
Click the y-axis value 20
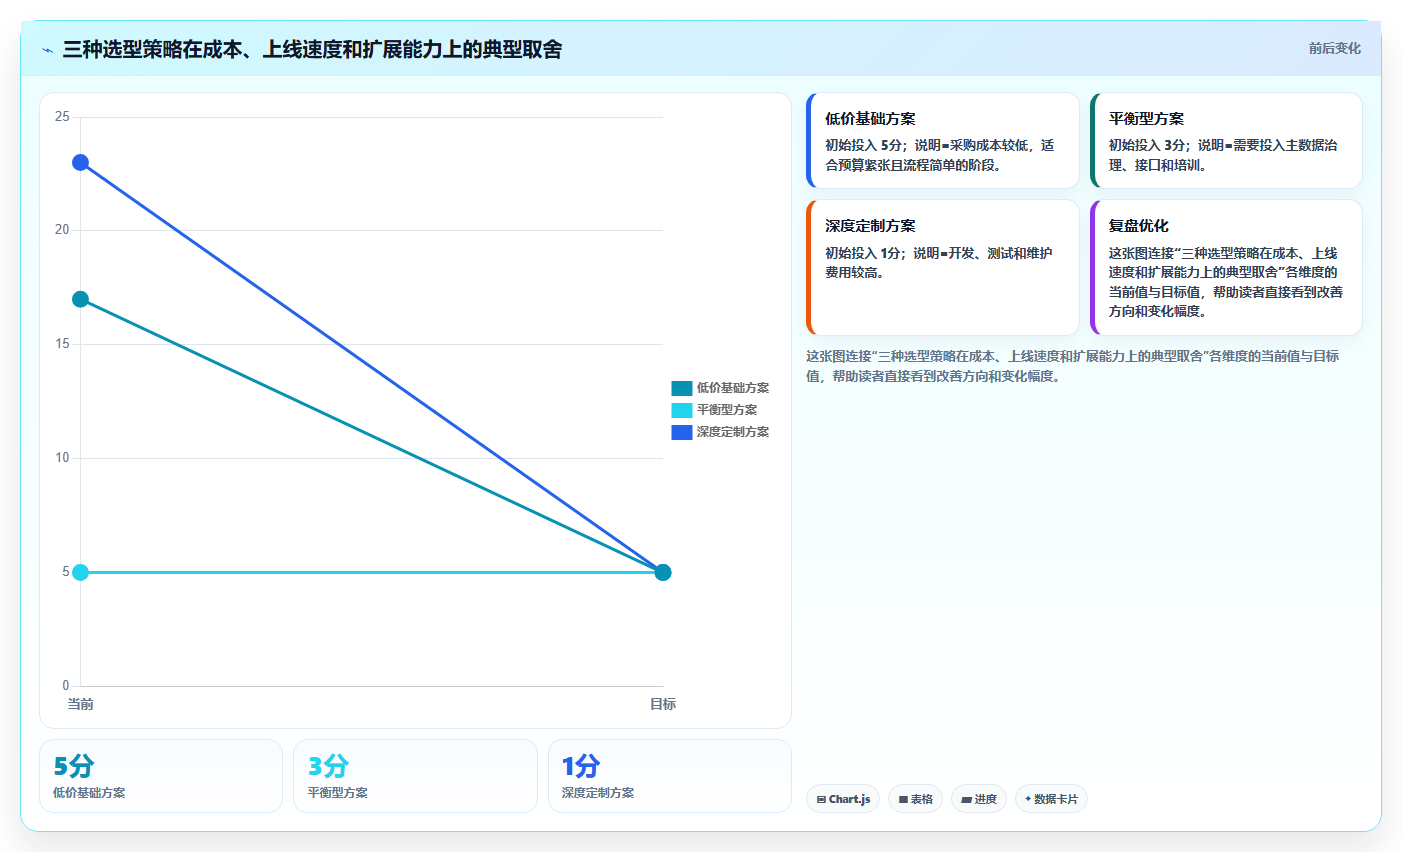[x=62, y=230]
